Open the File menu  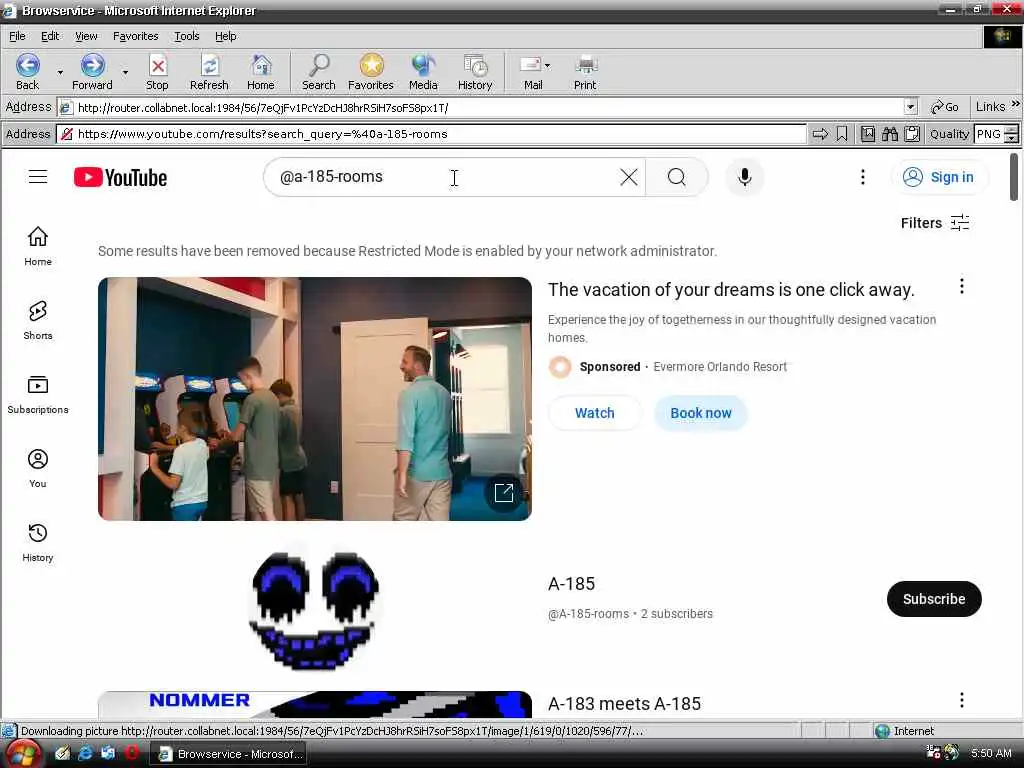17,36
